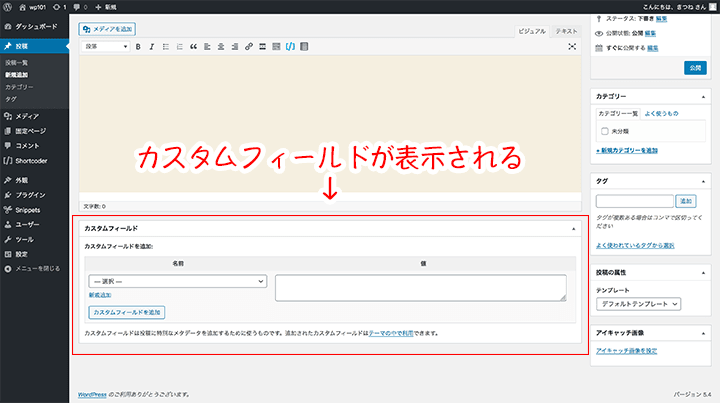Open the Snippets sidebar menu
720x403 pixels.
point(34,210)
